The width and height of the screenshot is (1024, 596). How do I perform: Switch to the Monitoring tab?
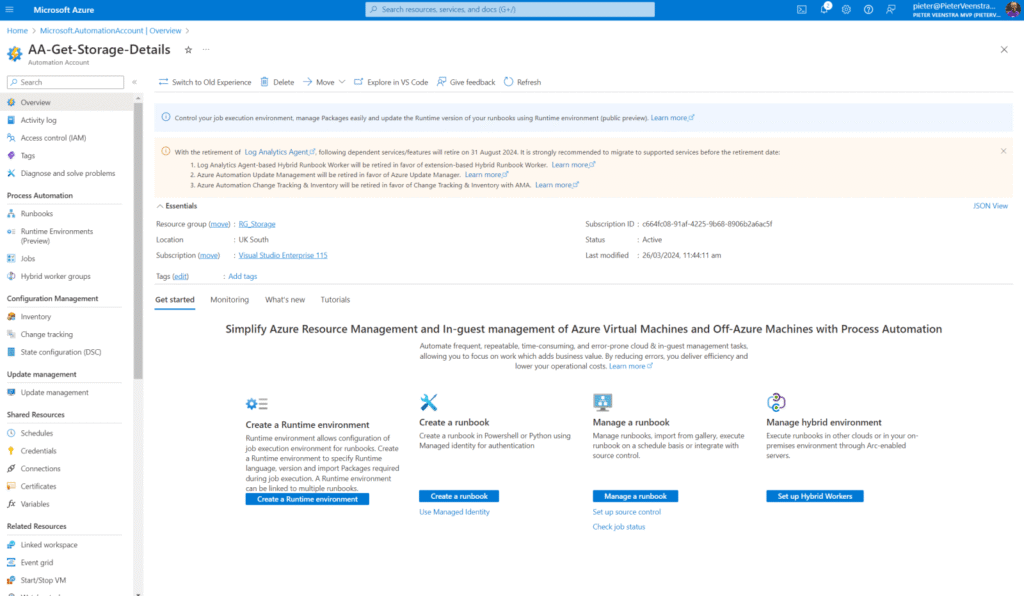click(x=229, y=300)
